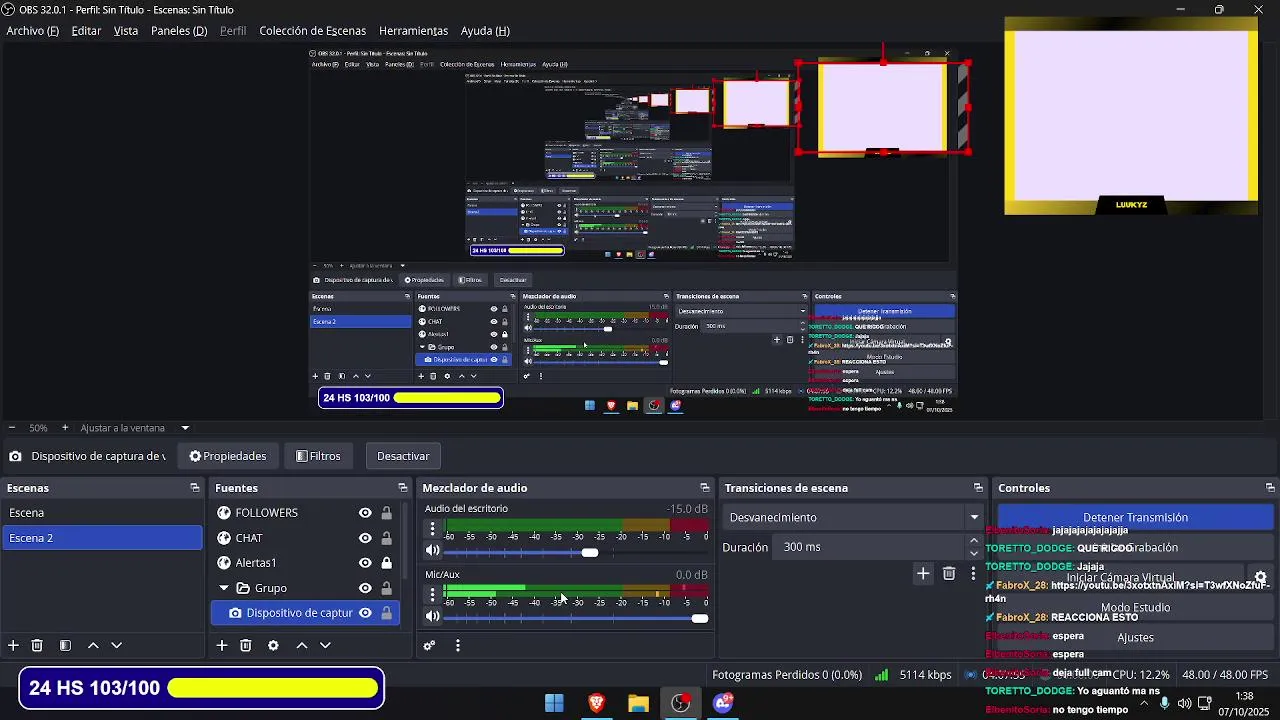The width and height of the screenshot is (1280, 720).
Task: Open the Ayuda menu
Action: pyautogui.click(x=485, y=31)
